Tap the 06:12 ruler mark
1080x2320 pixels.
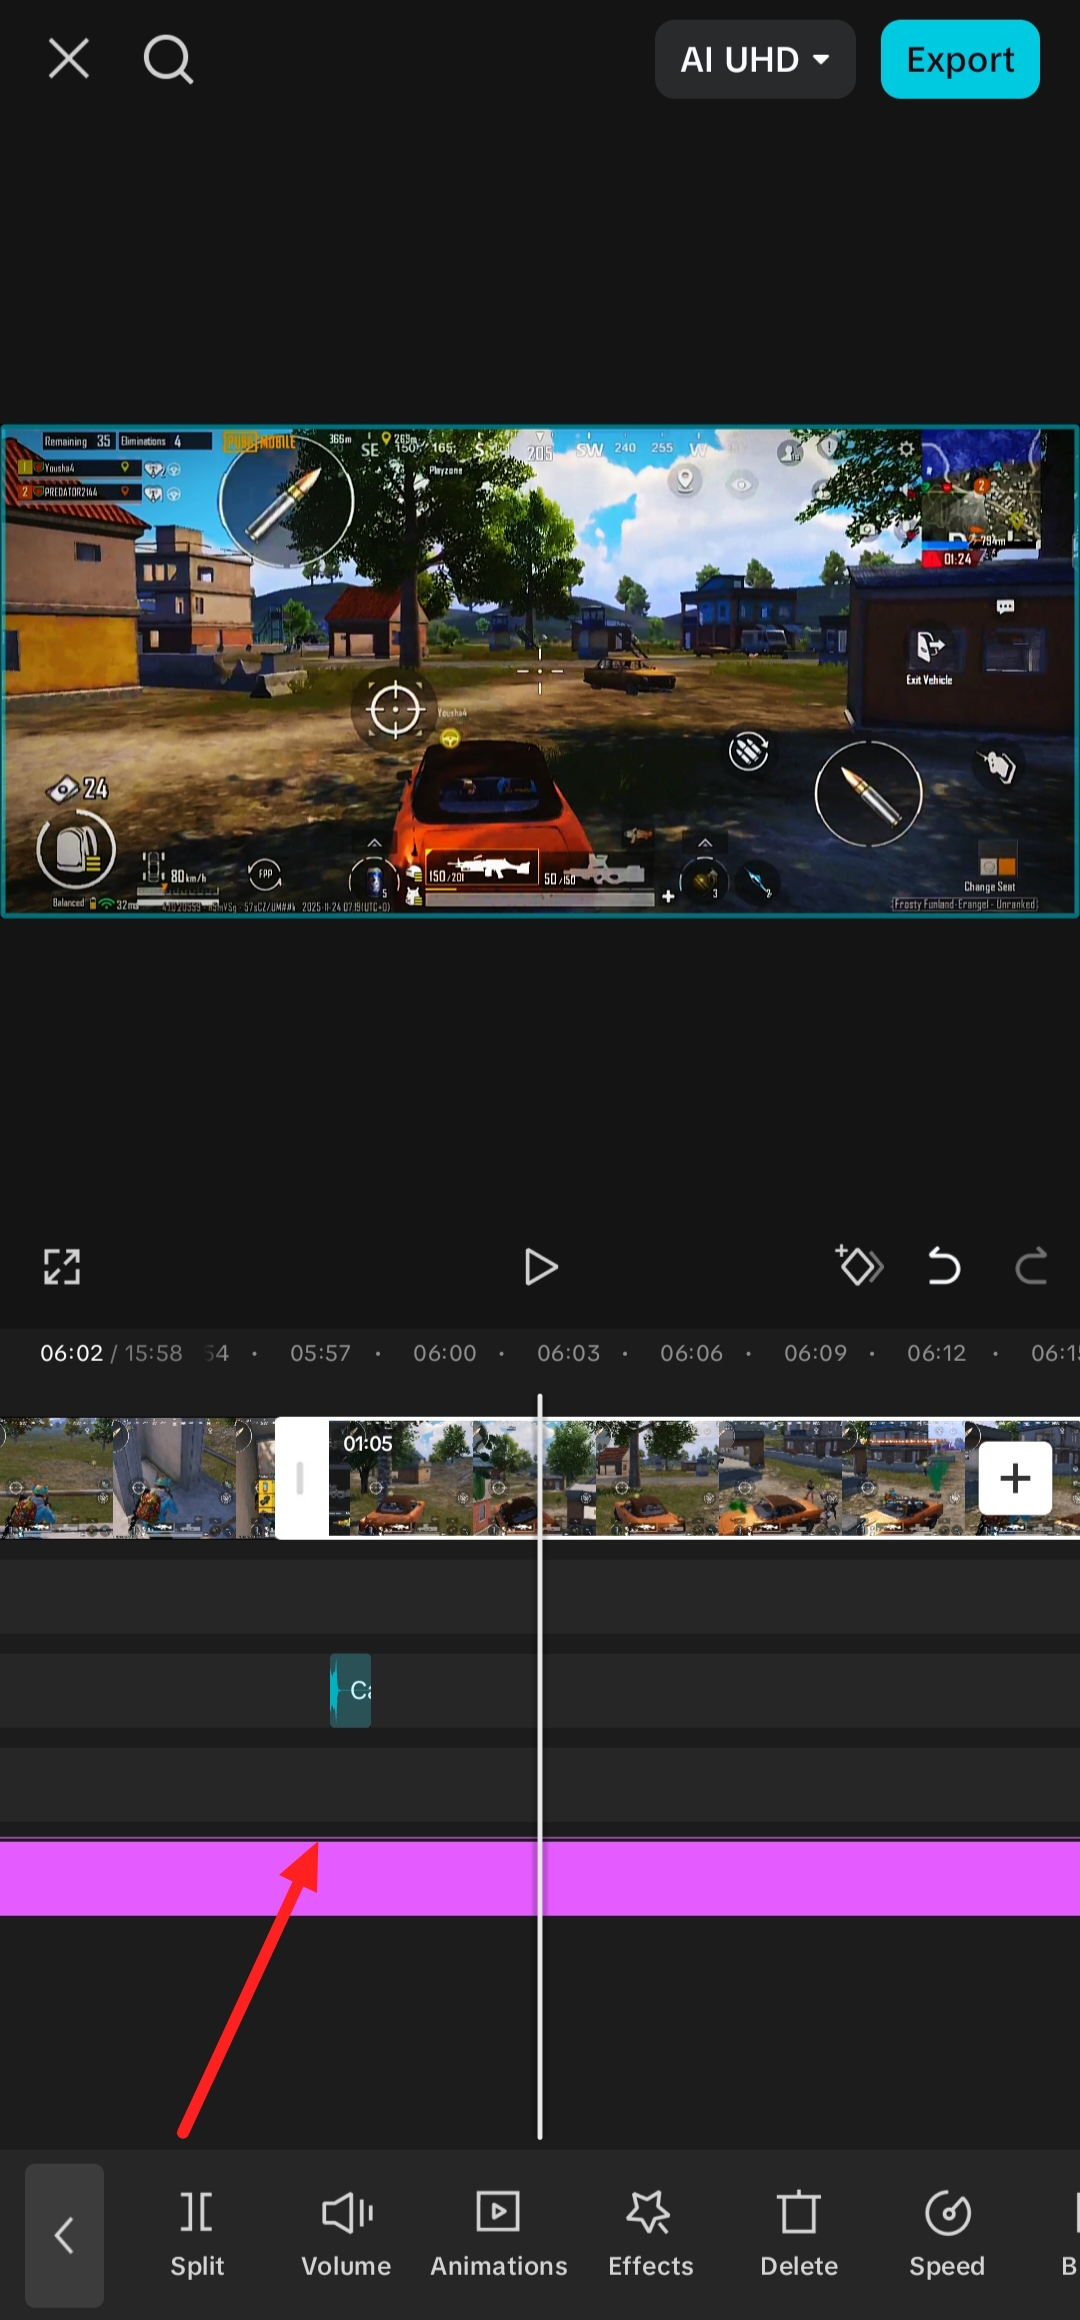[937, 1353]
